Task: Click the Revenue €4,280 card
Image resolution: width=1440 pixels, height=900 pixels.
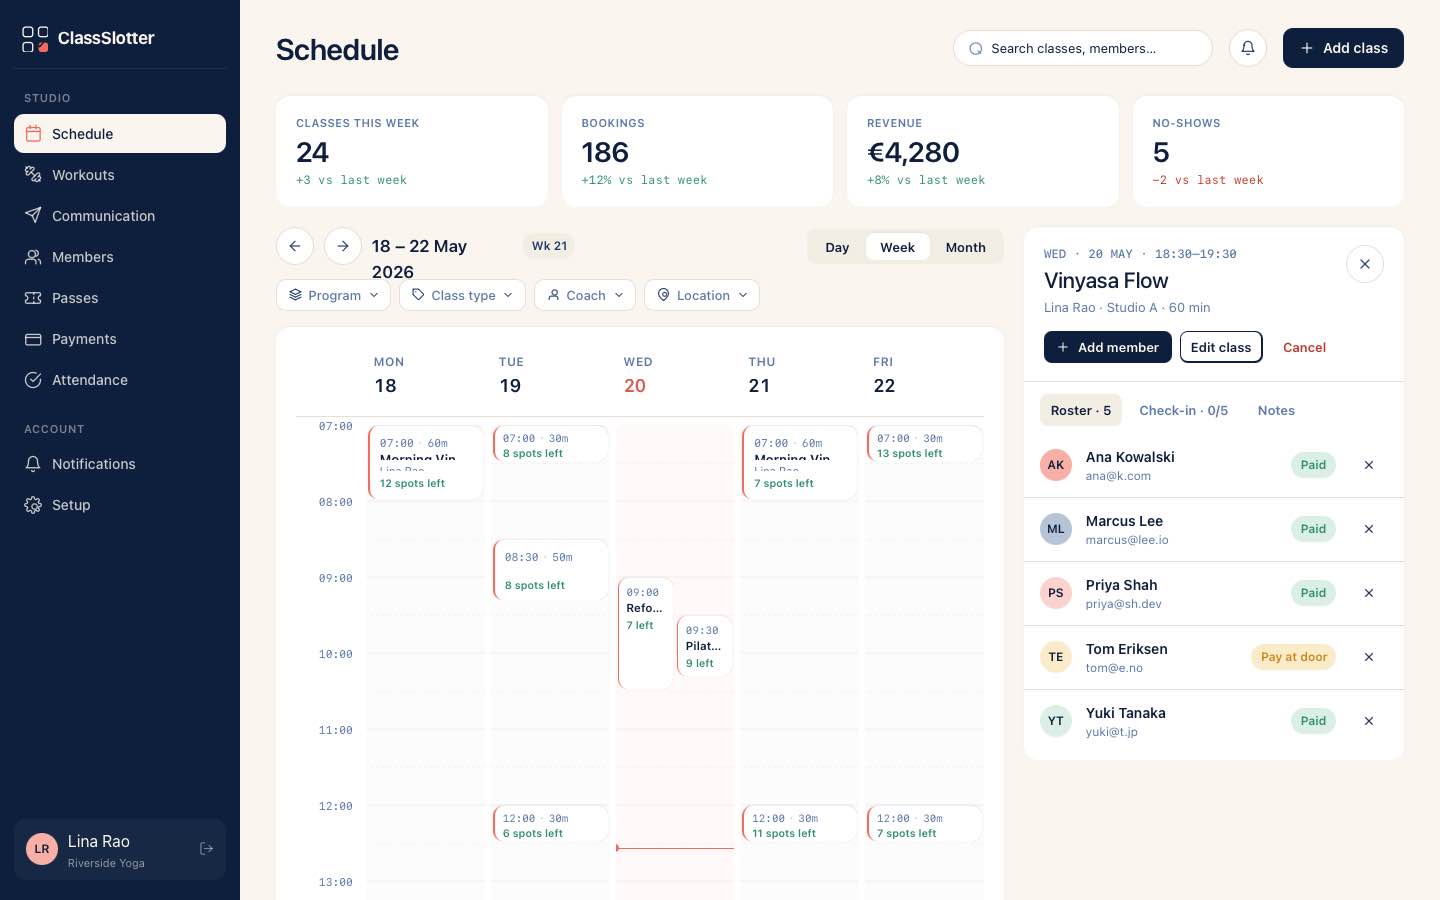Action: (983, 151)
